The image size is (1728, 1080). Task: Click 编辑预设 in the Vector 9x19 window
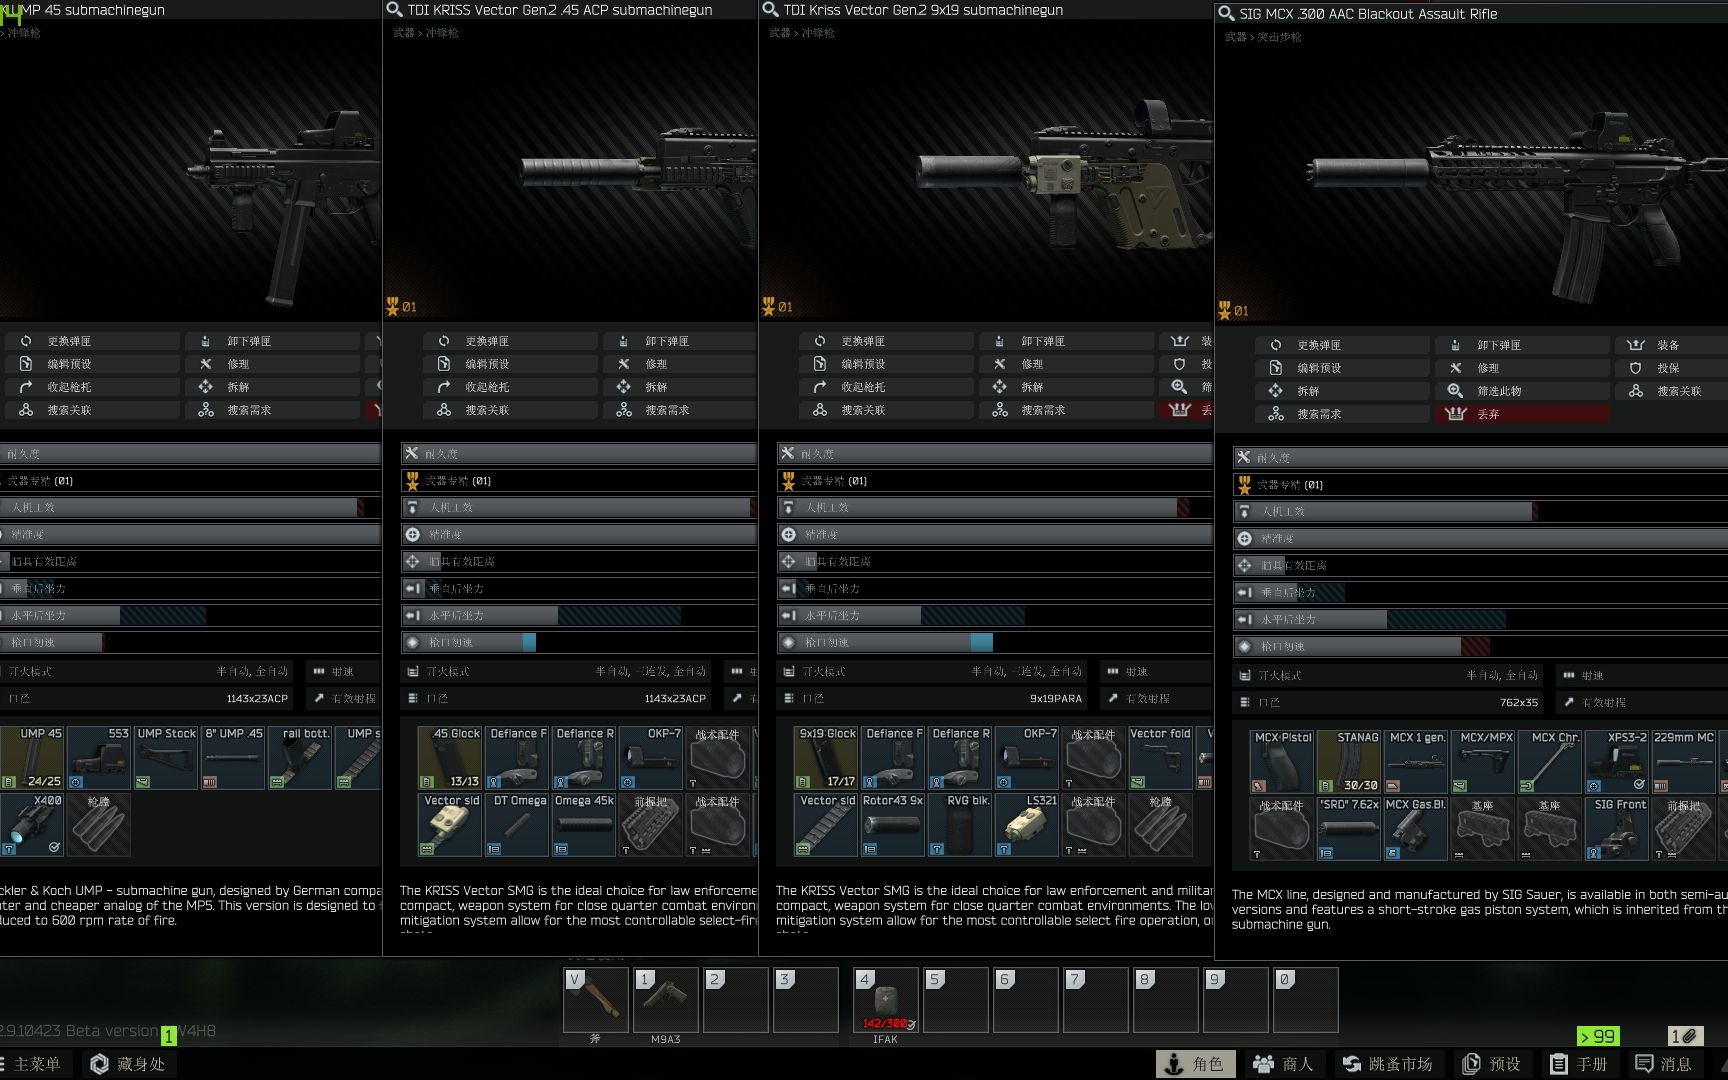(x=886, y=364)
